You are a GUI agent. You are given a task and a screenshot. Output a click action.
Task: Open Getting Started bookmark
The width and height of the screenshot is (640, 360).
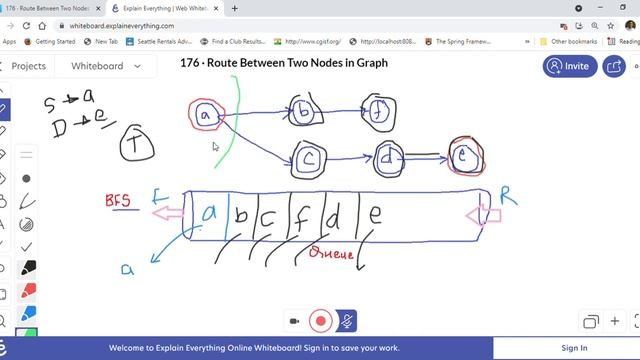click(50, 41)
